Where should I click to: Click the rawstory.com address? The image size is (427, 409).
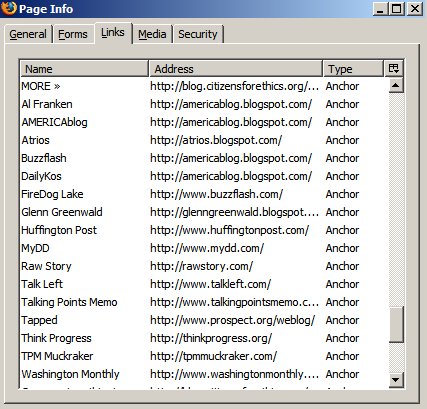coord(201,266)
